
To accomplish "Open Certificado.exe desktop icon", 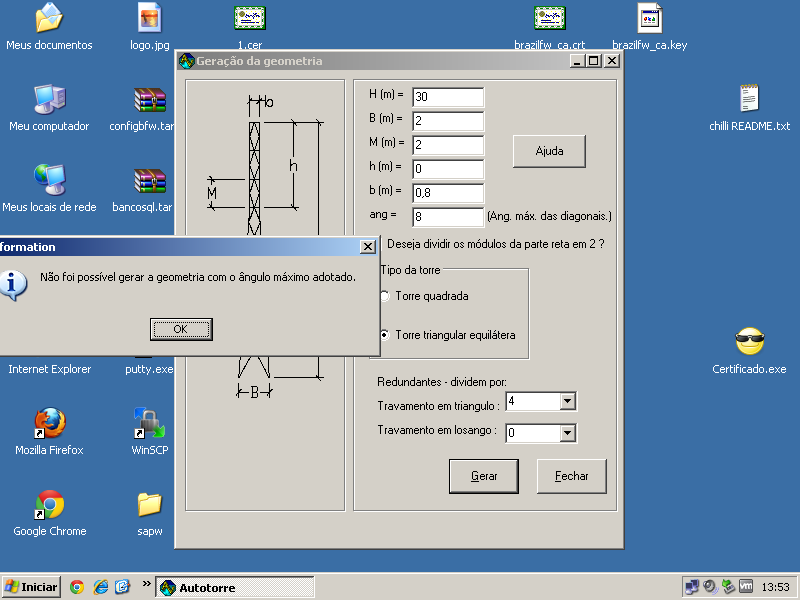I will [749, 342].
